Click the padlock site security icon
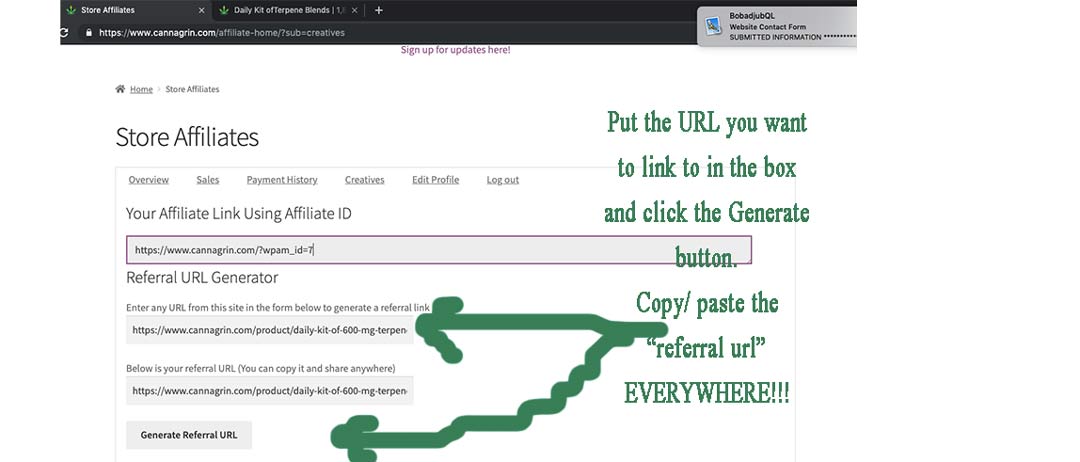 click(x=88, y=32)
